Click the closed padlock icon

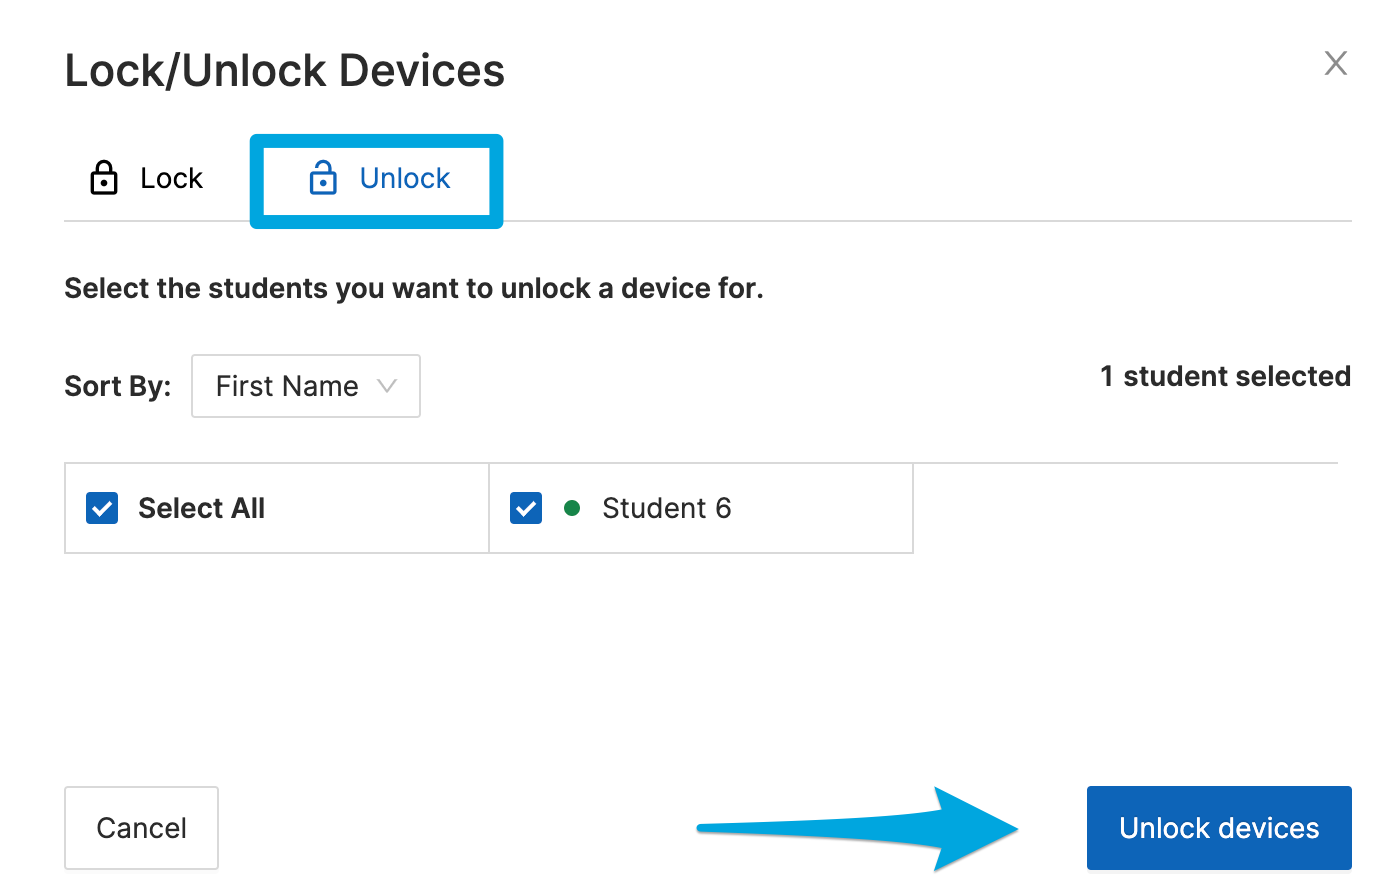[104, 177]
